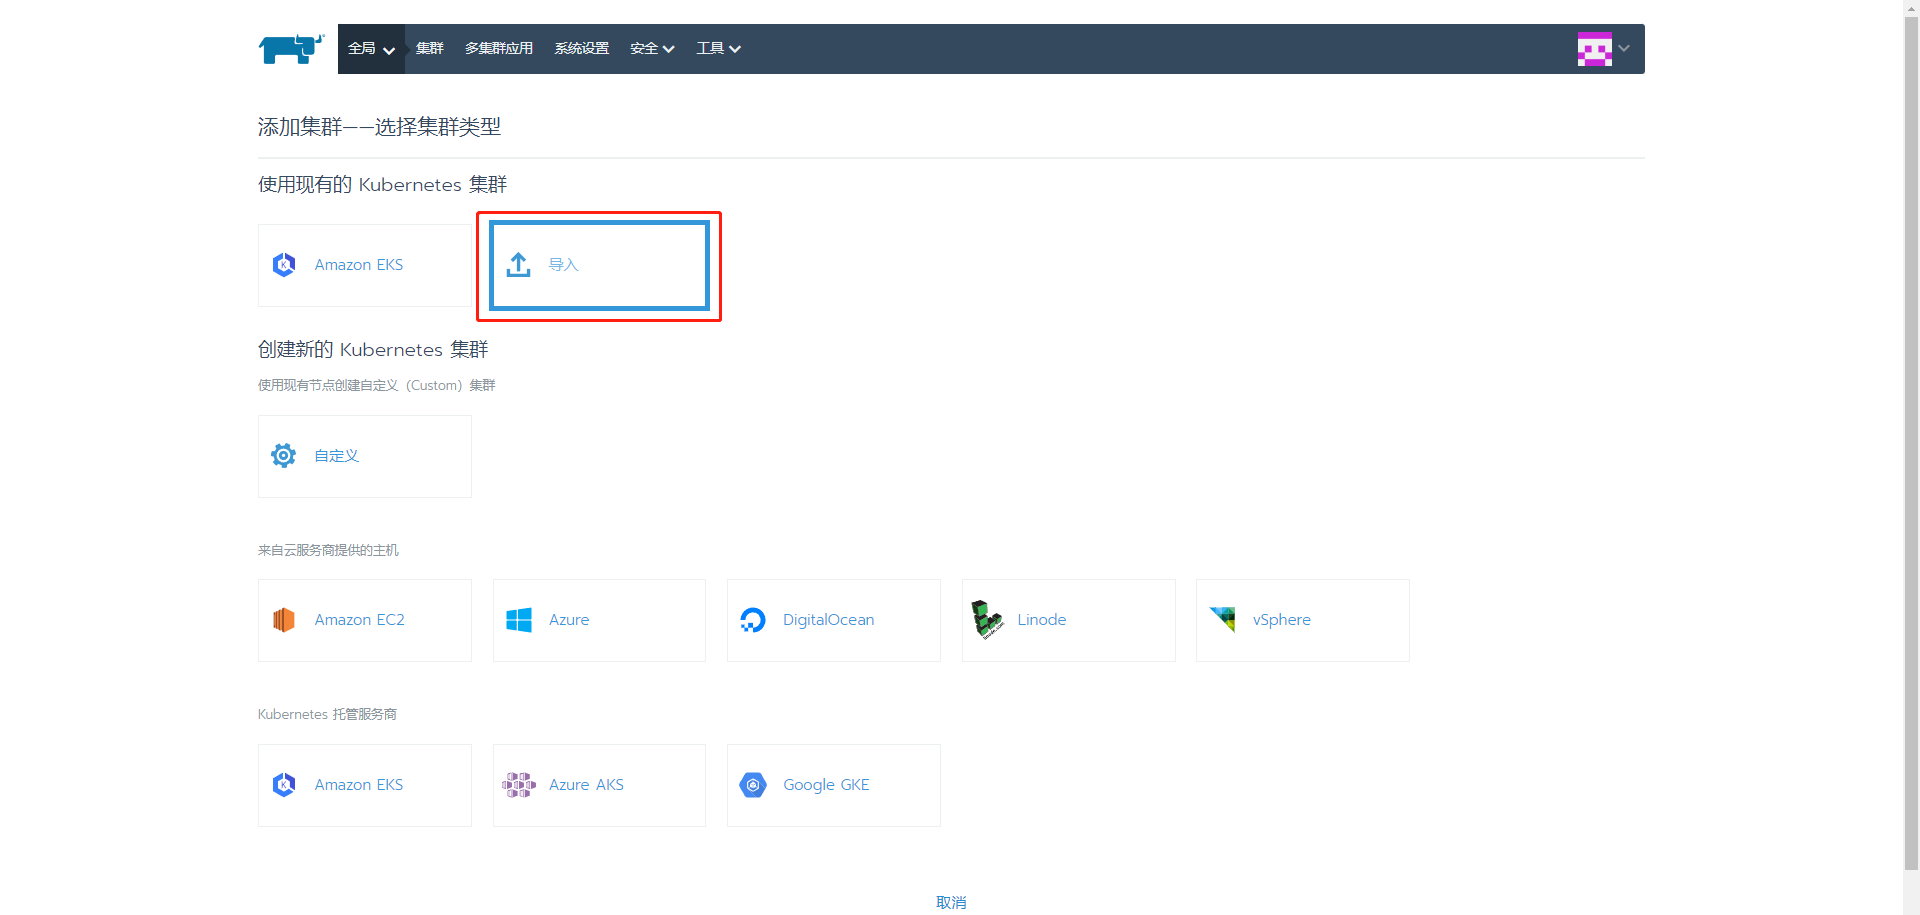Click the Rancher cow logo
This screenshot has height=915, width=1920.
(x=291, y=48)
